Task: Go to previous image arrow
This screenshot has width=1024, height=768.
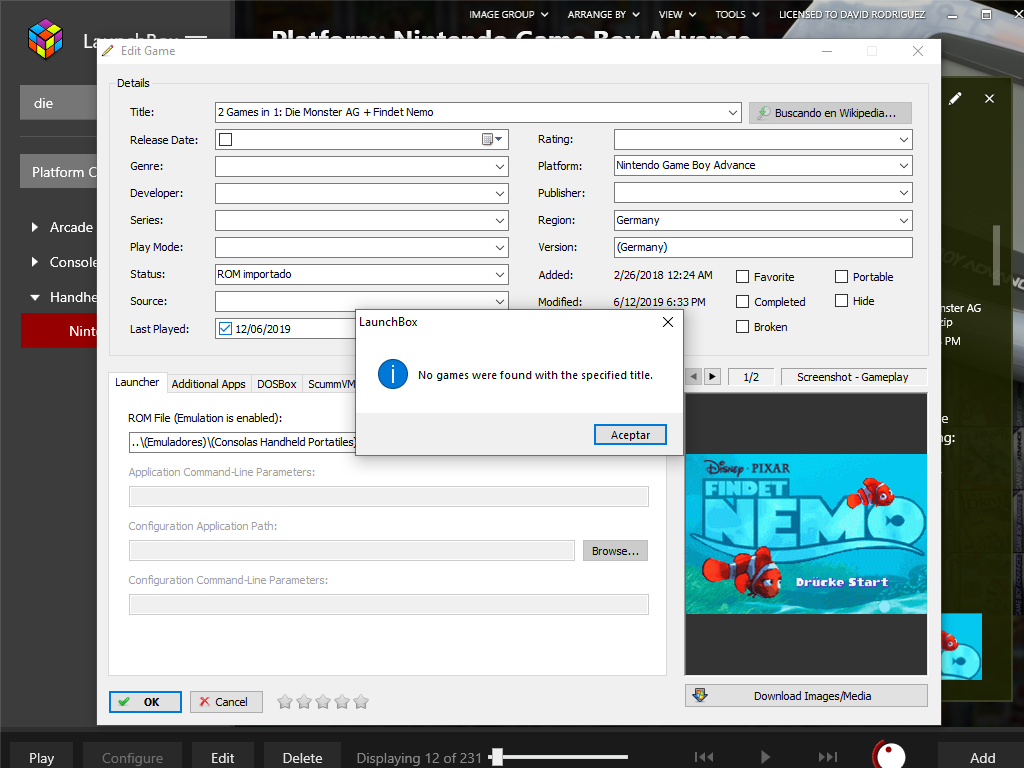Action: coord(694,377)
